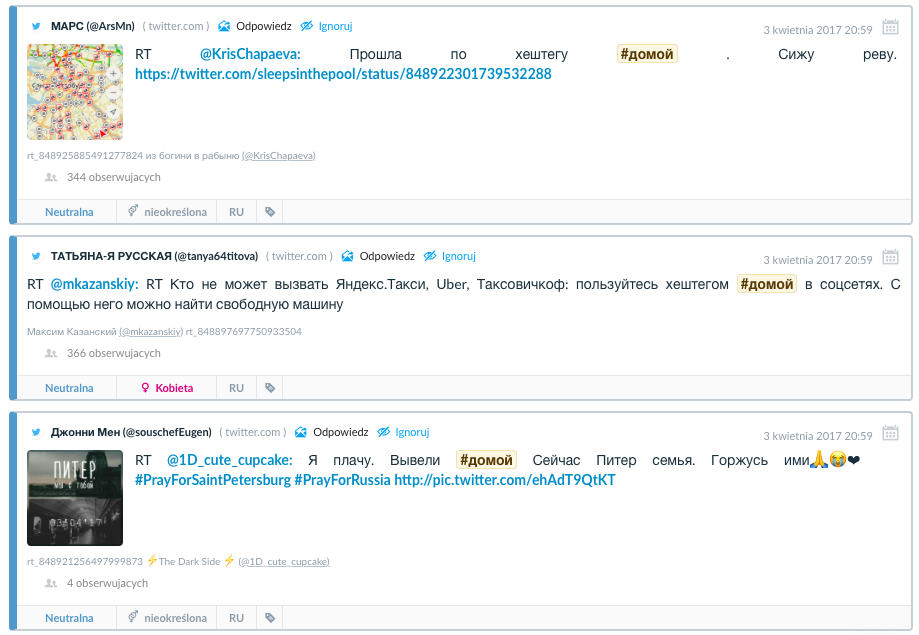Screen dimensions: 919x635
Task: Select the RU language tag on the МАРС post
Action: pos(236,212)
